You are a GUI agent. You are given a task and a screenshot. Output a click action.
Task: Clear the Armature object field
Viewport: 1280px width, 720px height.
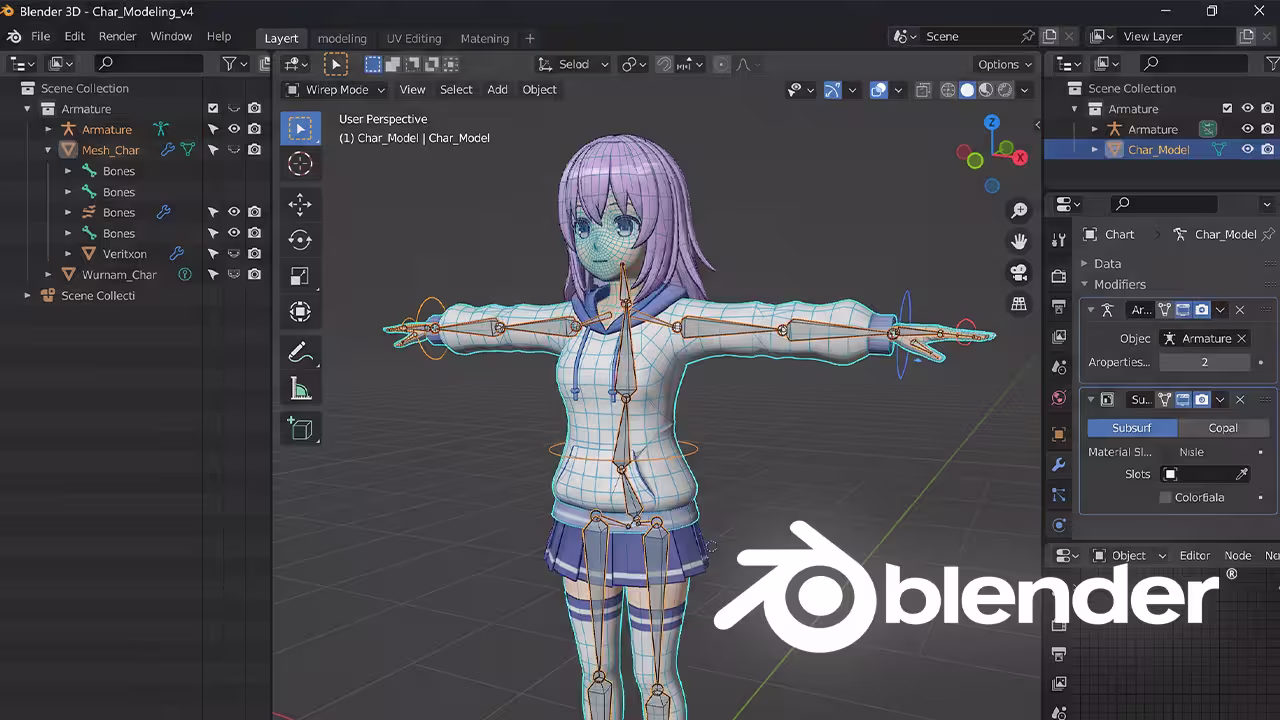pyautogui.click(x=1242, y=339)
